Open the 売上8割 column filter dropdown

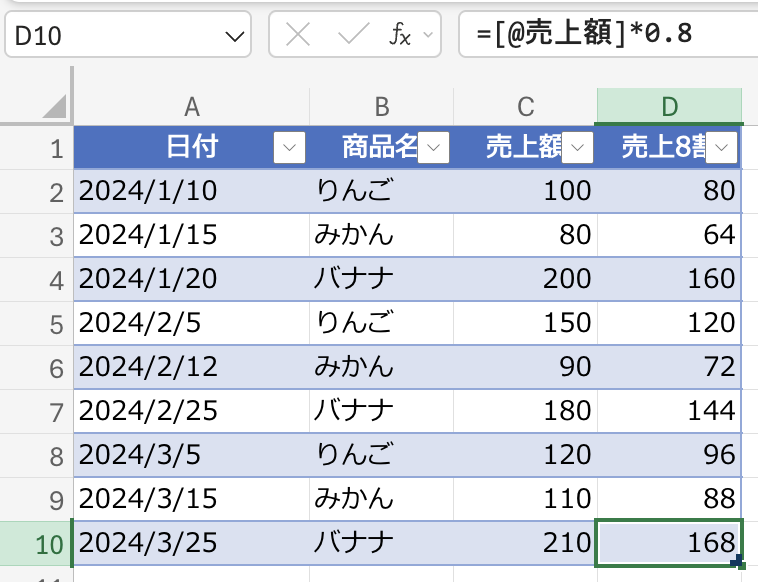[723, 149]
